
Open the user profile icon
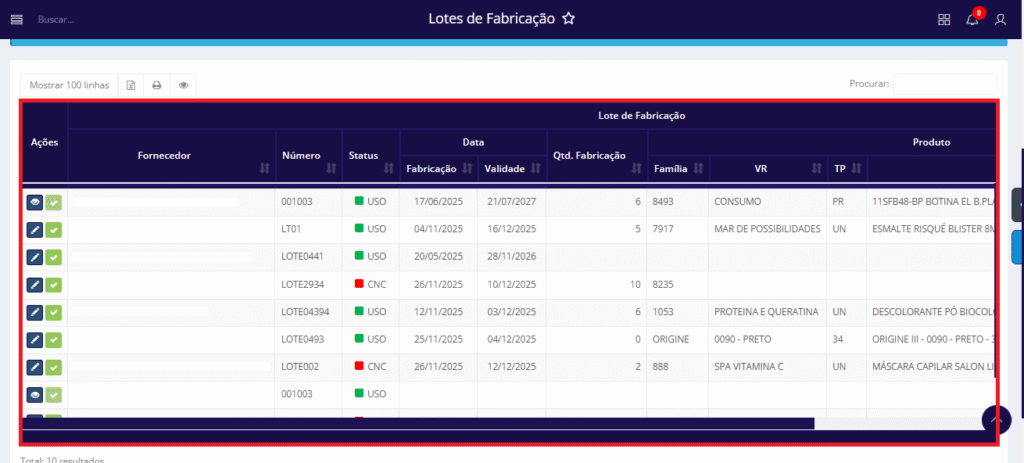point(1000,20)
